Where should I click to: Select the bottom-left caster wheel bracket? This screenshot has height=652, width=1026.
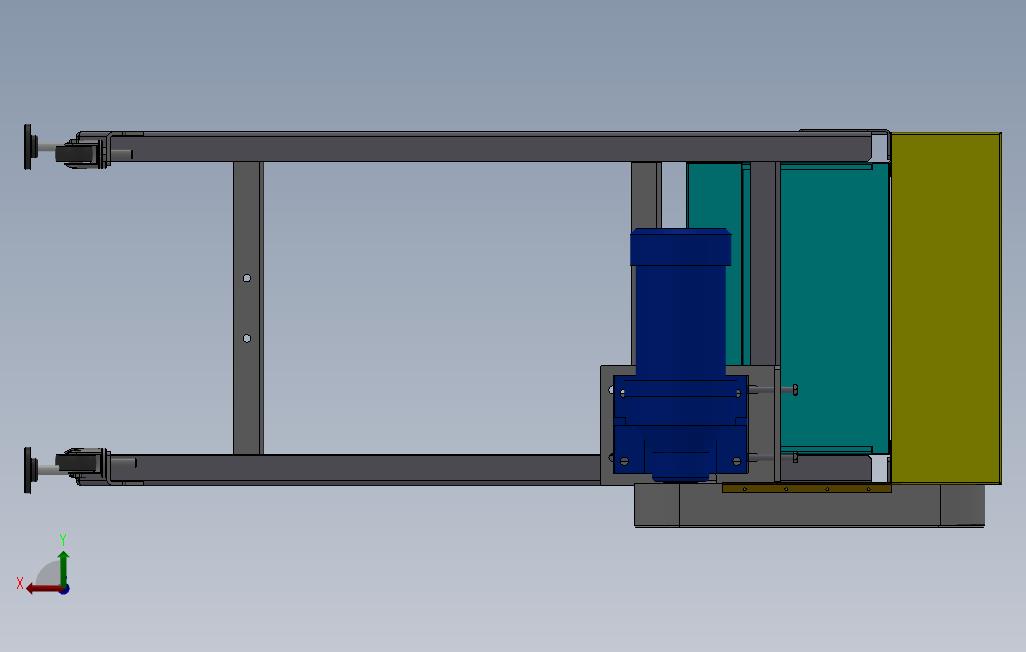82,465
